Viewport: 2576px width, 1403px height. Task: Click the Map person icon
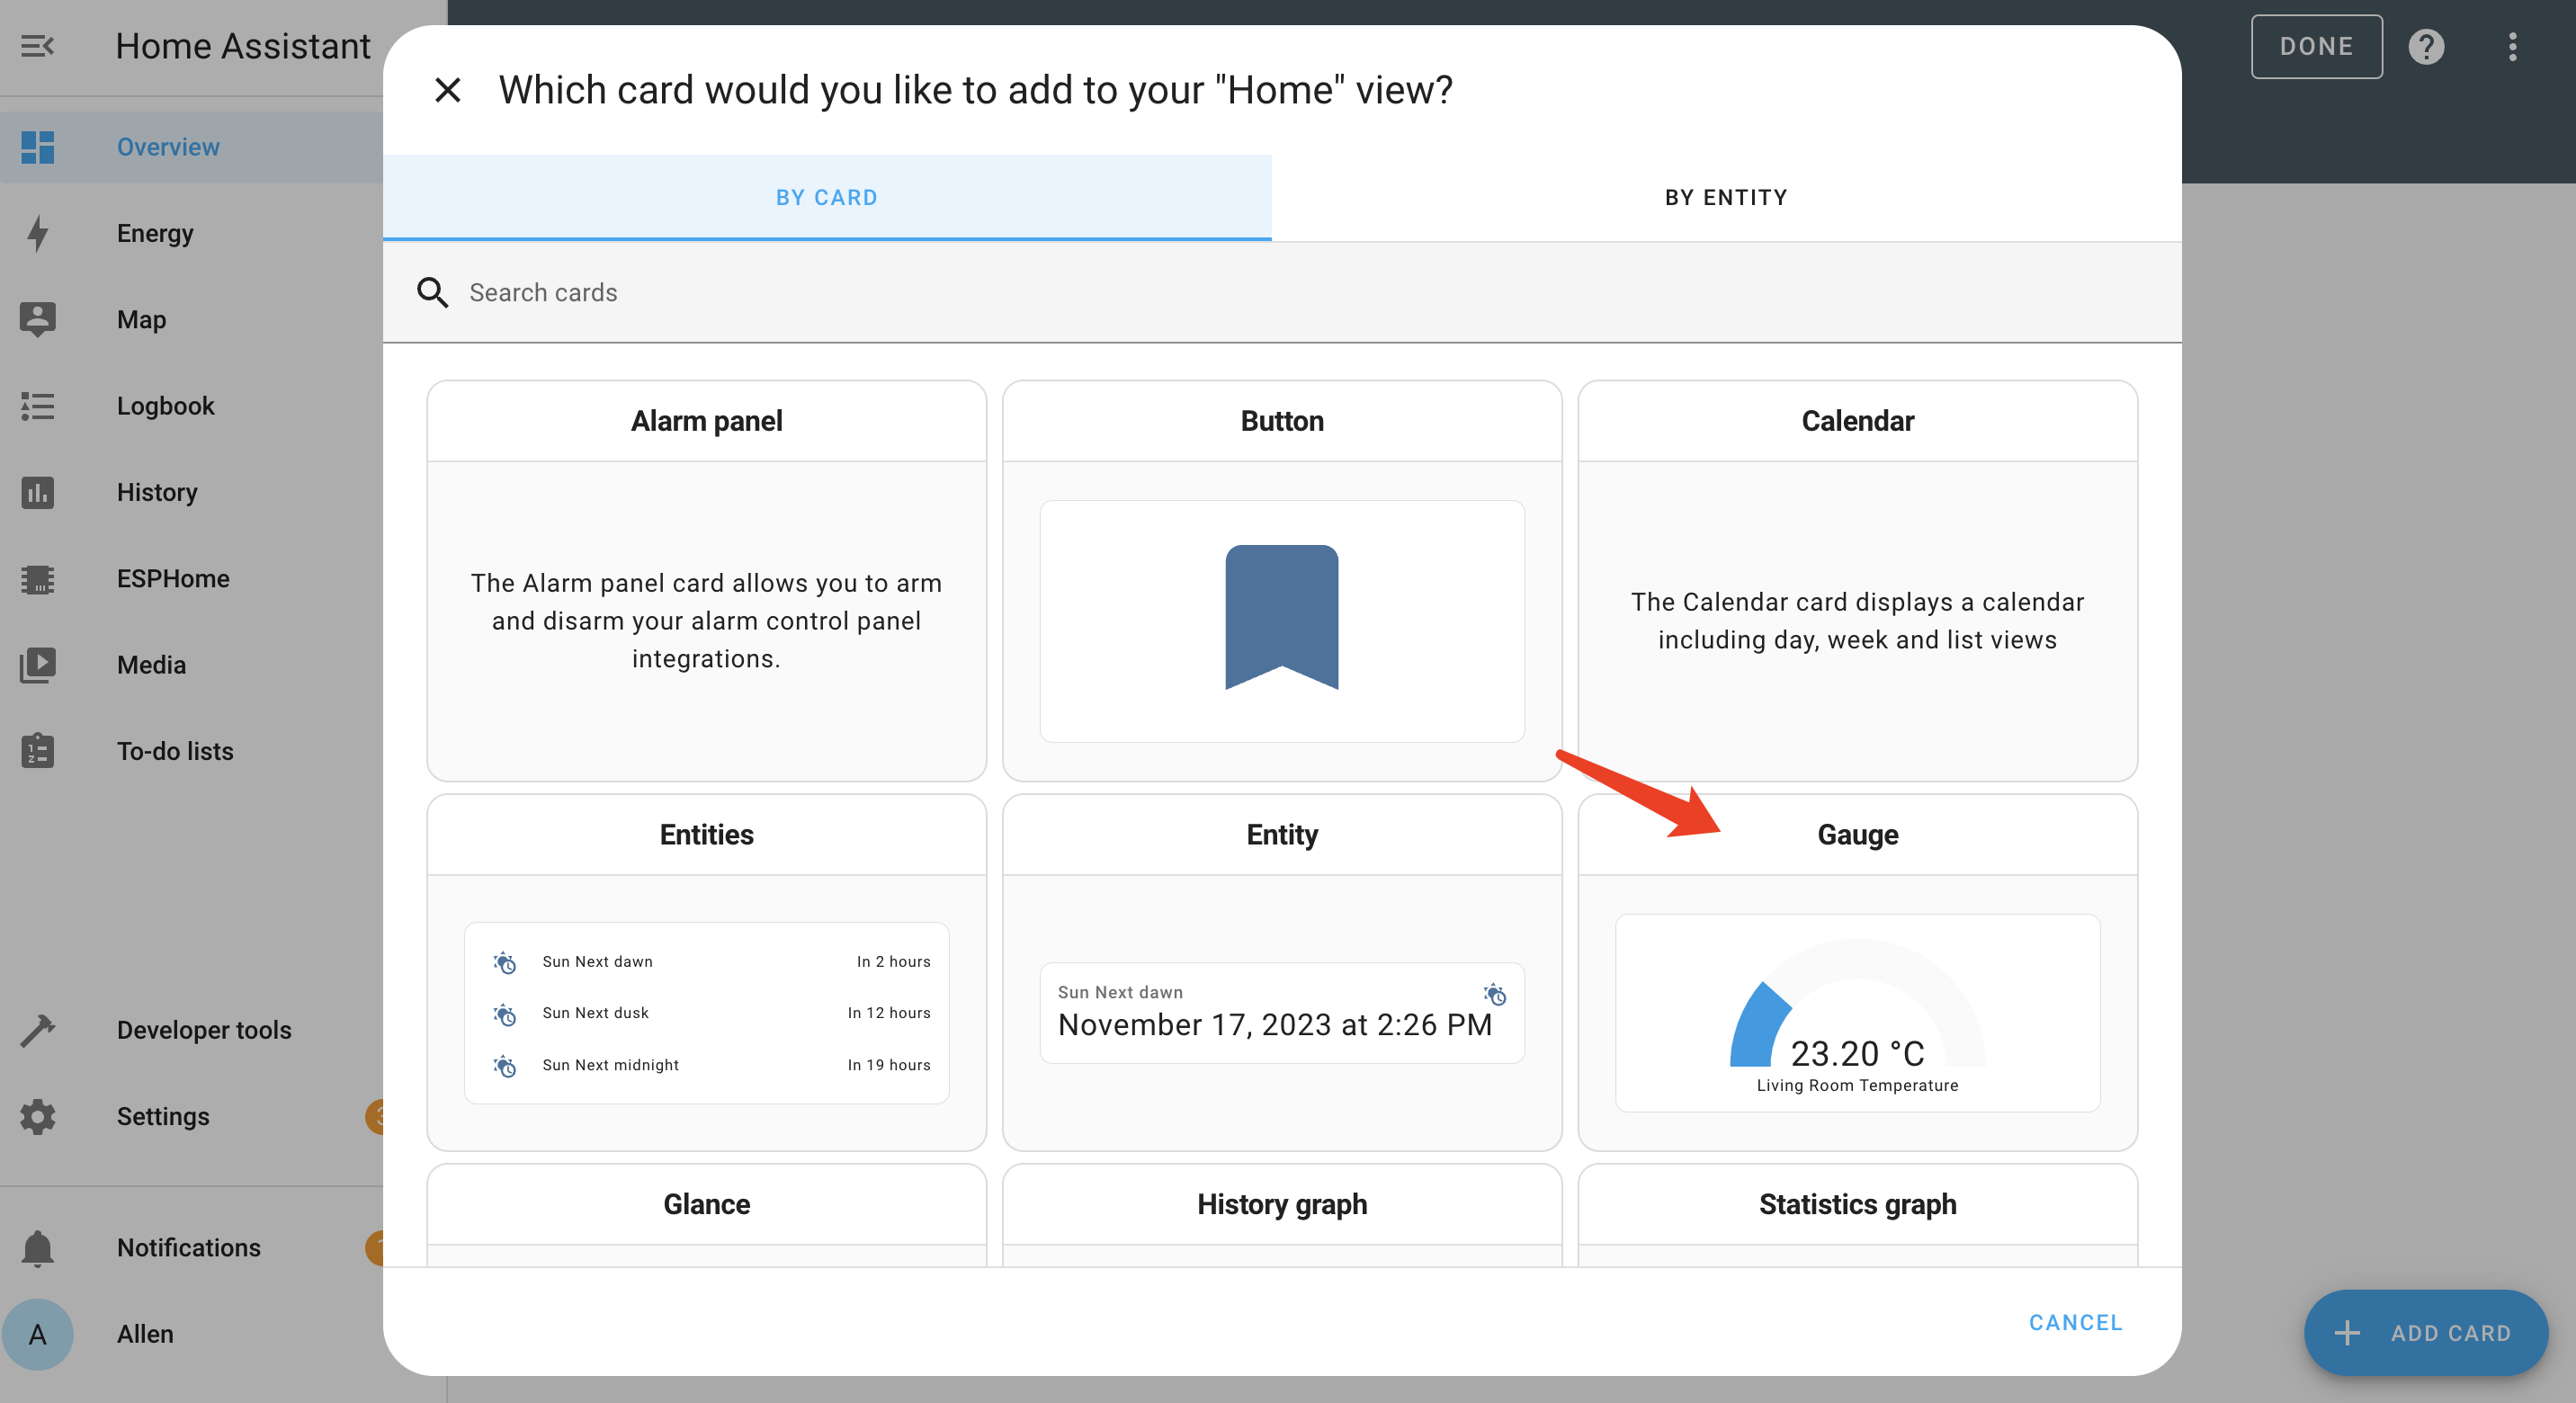click(x=38, y=319)
